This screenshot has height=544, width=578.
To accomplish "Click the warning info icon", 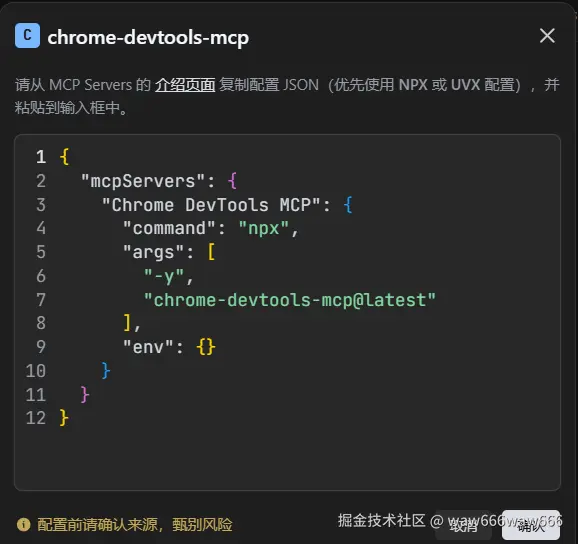I will [23, 524].
